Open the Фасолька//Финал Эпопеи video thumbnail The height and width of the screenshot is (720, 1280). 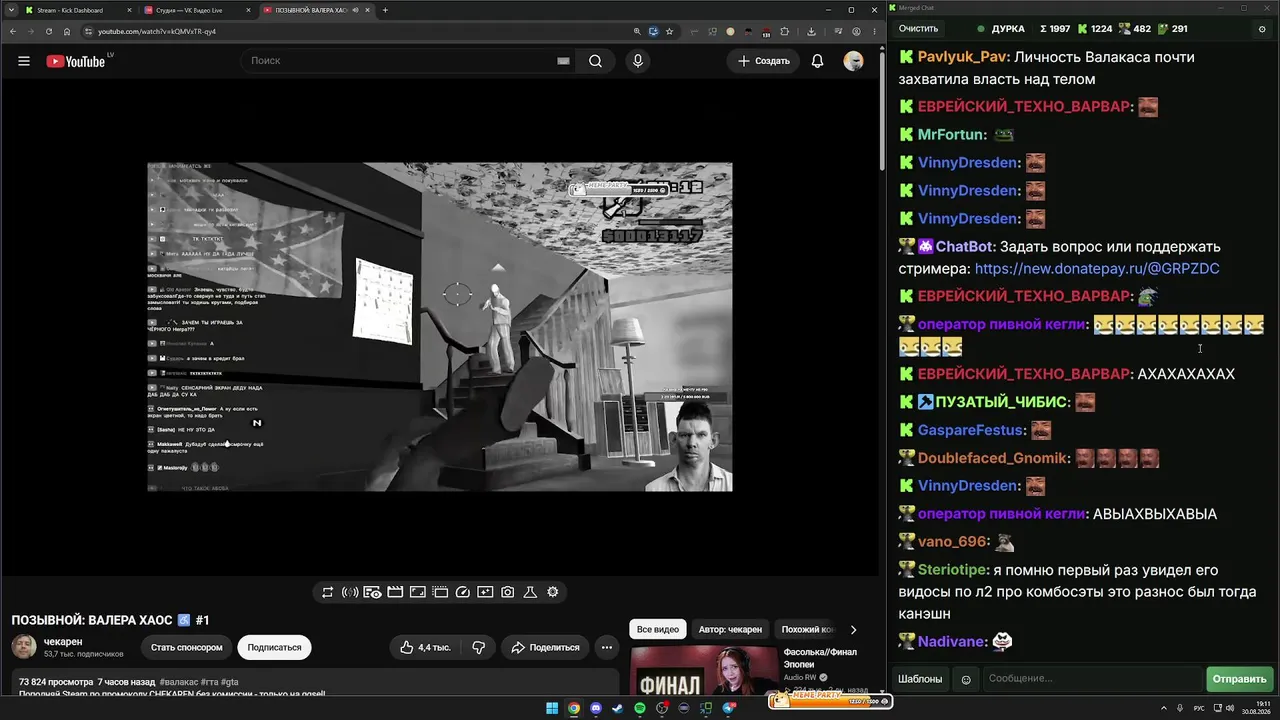tap(704, 672)
